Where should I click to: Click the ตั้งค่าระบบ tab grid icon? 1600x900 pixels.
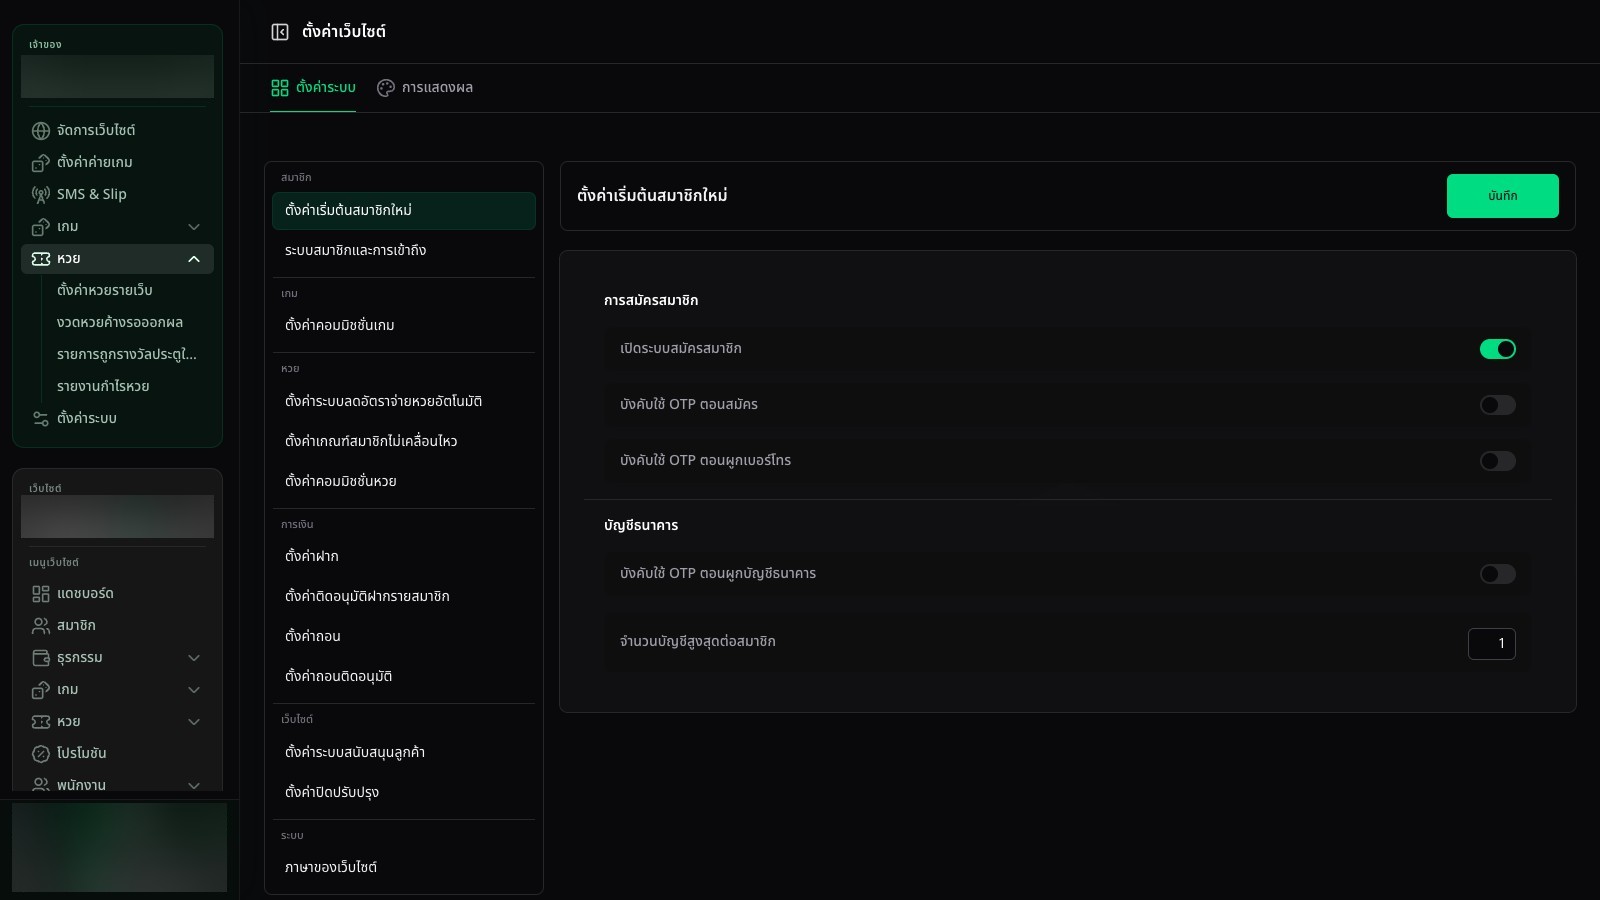(280, 88)
